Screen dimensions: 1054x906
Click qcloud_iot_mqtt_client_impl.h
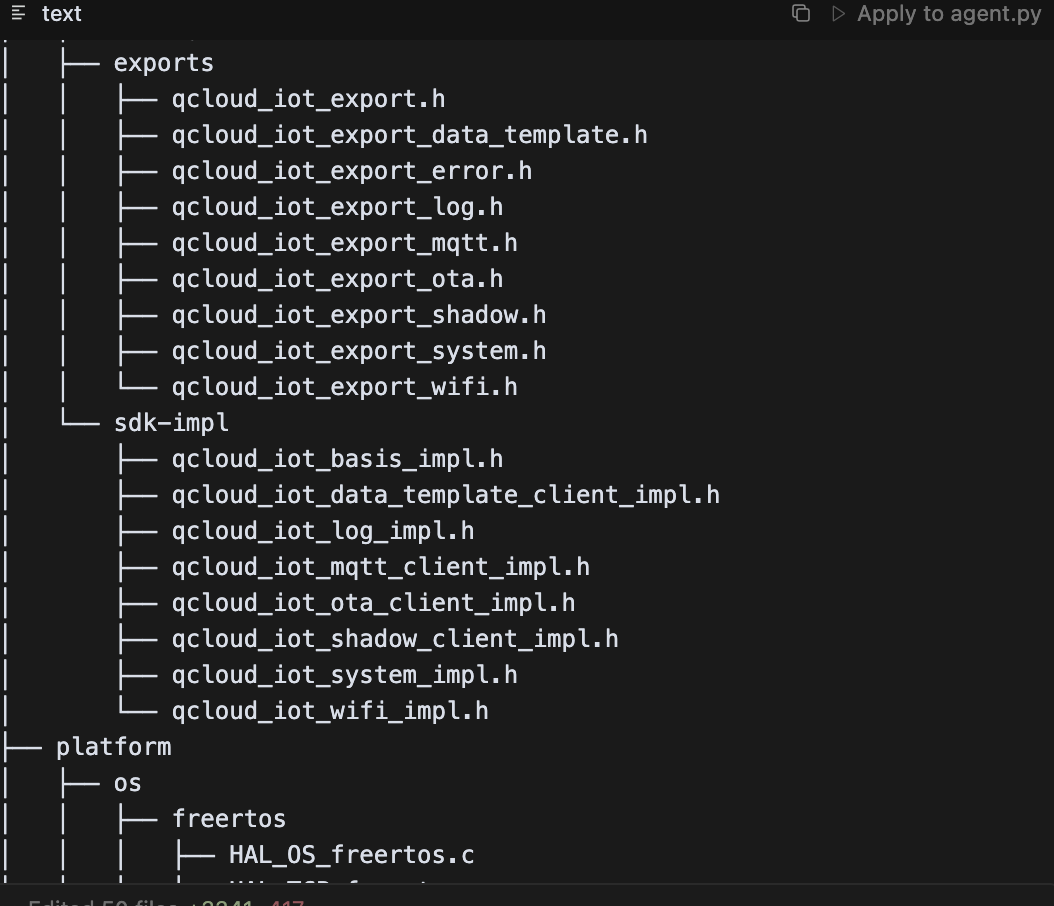[381, 566]
